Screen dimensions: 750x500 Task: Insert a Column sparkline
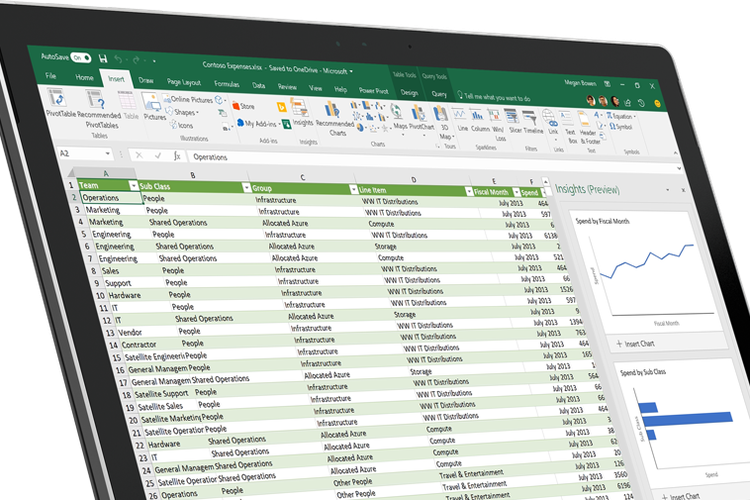coord(480,121)
